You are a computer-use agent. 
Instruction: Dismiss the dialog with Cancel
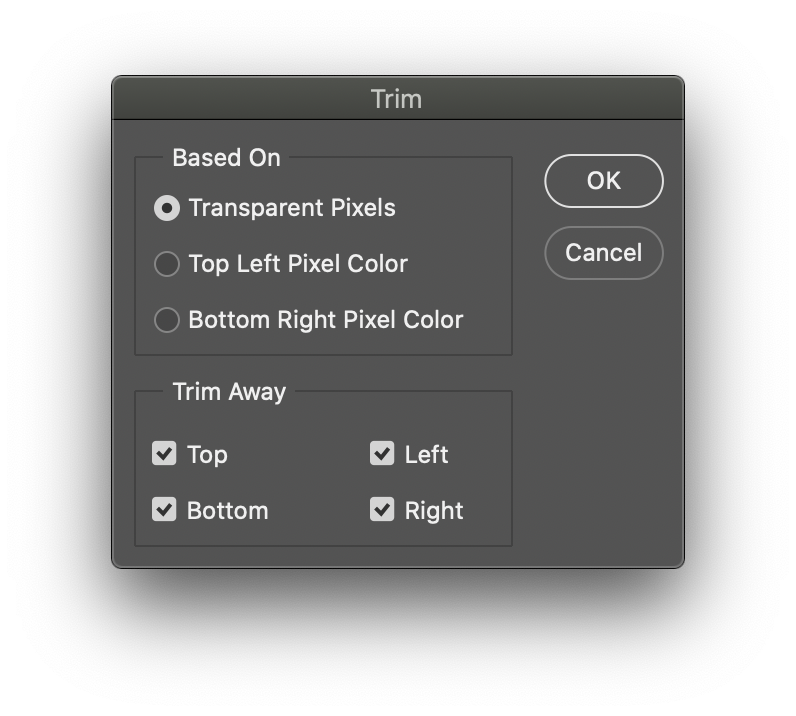604,253
